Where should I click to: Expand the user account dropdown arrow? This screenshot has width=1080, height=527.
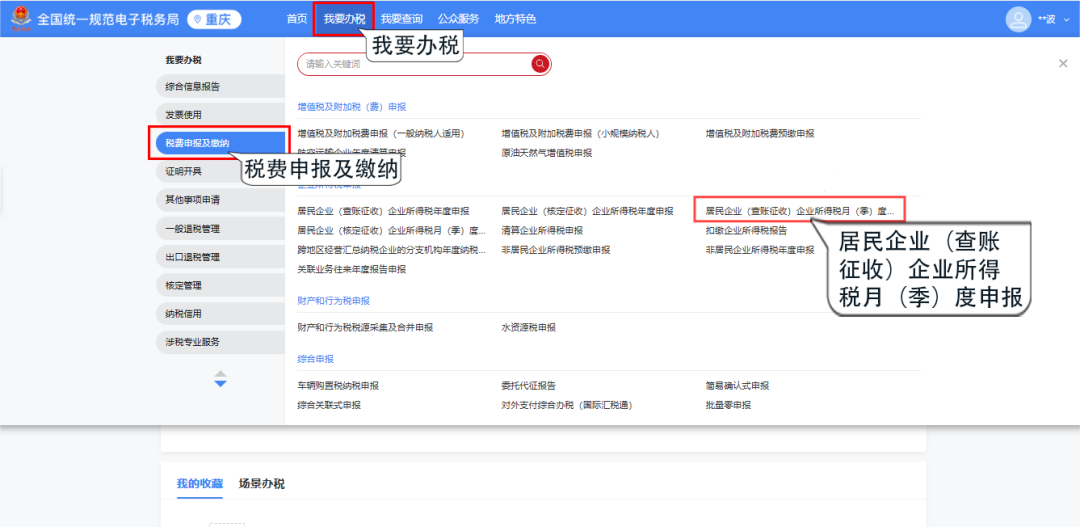click(x=1066, y=20)
